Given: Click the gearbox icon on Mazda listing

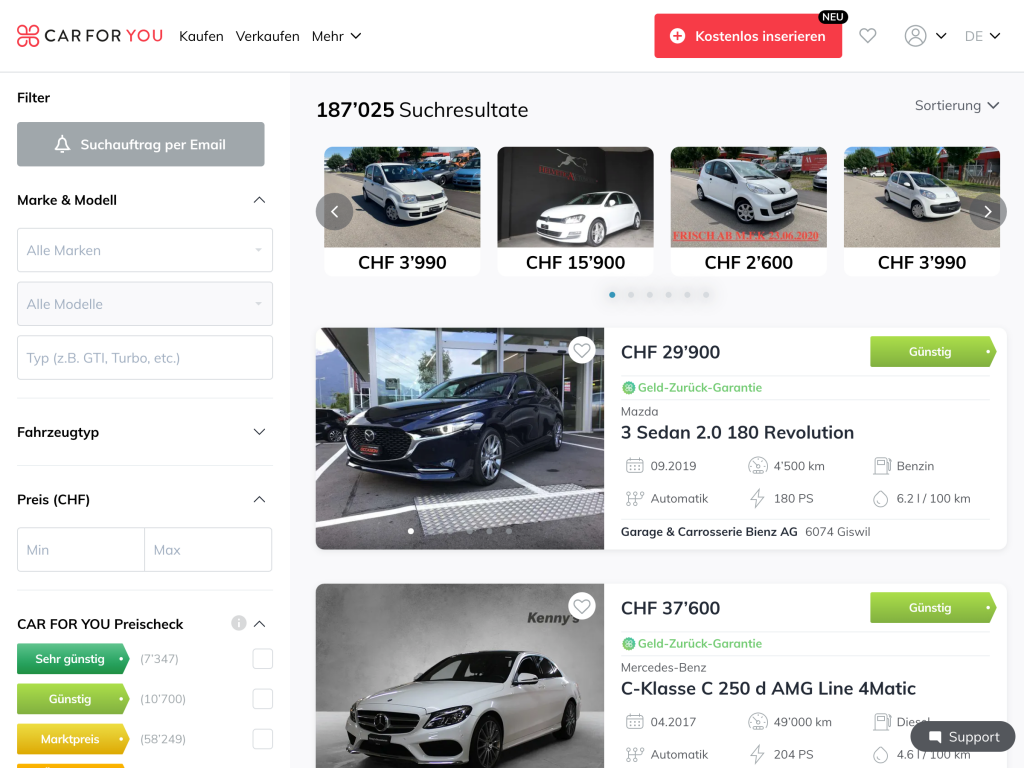Looking at the screenshot, I should 635,498.
